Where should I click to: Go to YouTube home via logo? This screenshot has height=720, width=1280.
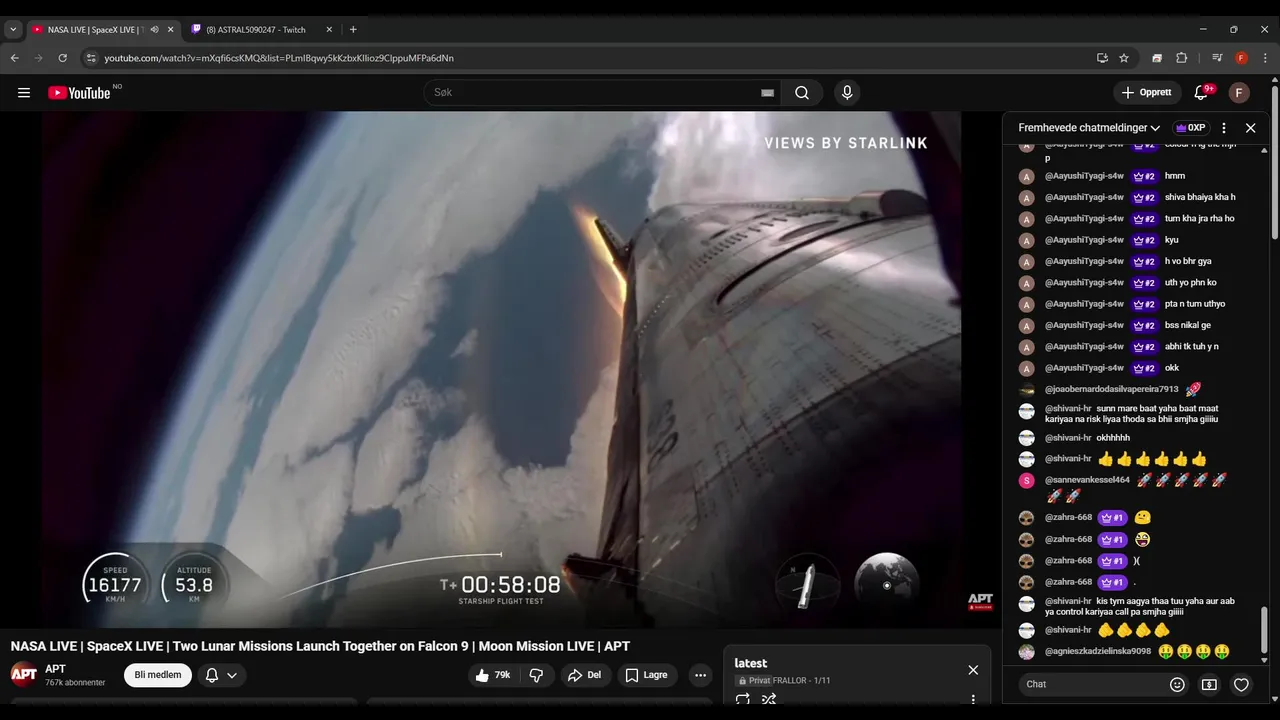click(79, 93)
